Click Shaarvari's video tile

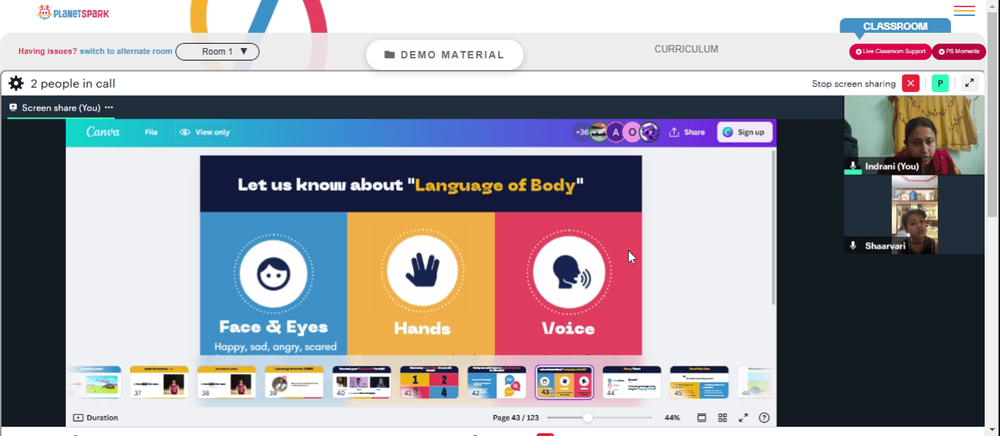[x=914, y=215]
